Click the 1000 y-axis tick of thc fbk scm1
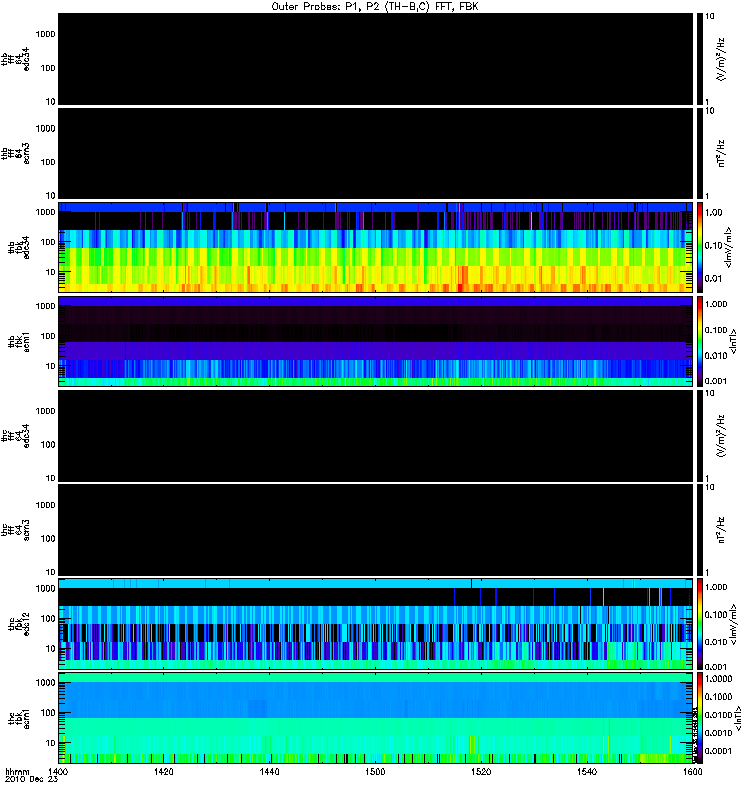Image resolution: width=750 pixels, height=800 pixels. point(45,683)
